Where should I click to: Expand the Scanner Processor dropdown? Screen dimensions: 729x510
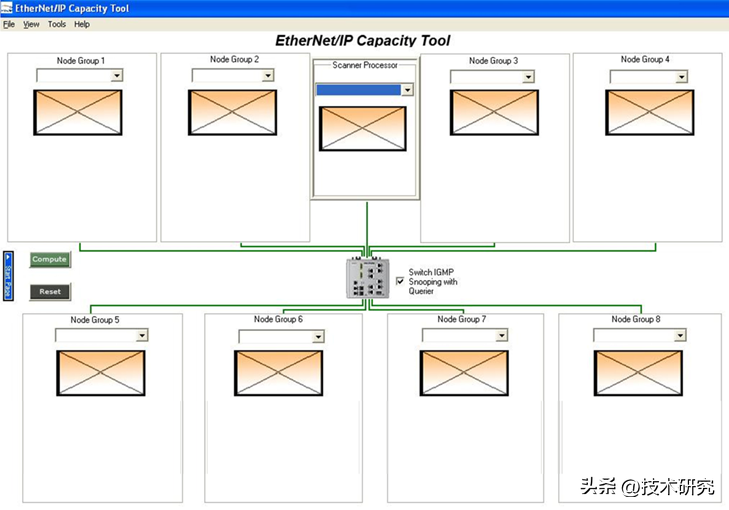[407, 90]
